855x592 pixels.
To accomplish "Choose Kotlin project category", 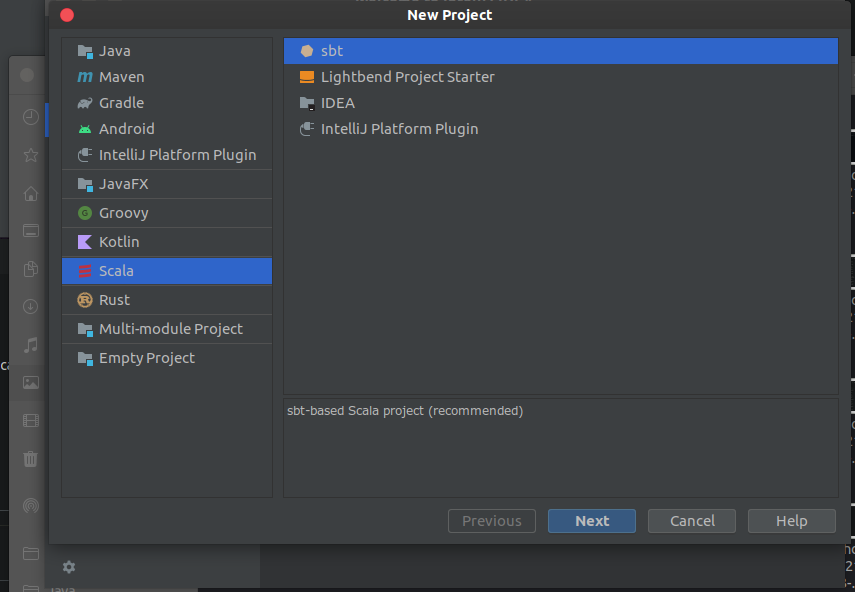I will tap(118, 242).
